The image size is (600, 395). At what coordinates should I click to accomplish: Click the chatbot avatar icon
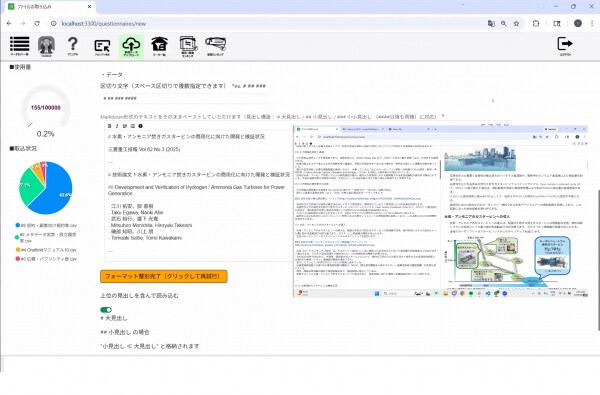click(46, 46)
